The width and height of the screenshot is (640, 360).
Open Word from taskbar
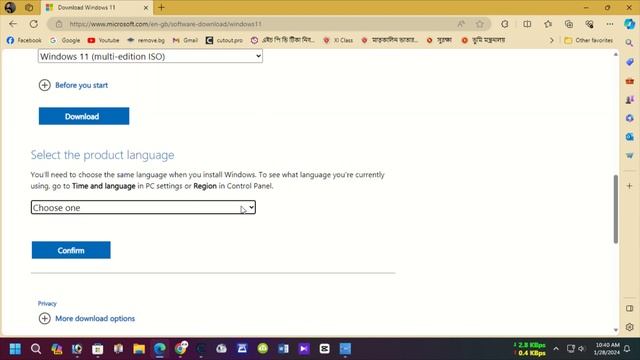tap(283, 349)
